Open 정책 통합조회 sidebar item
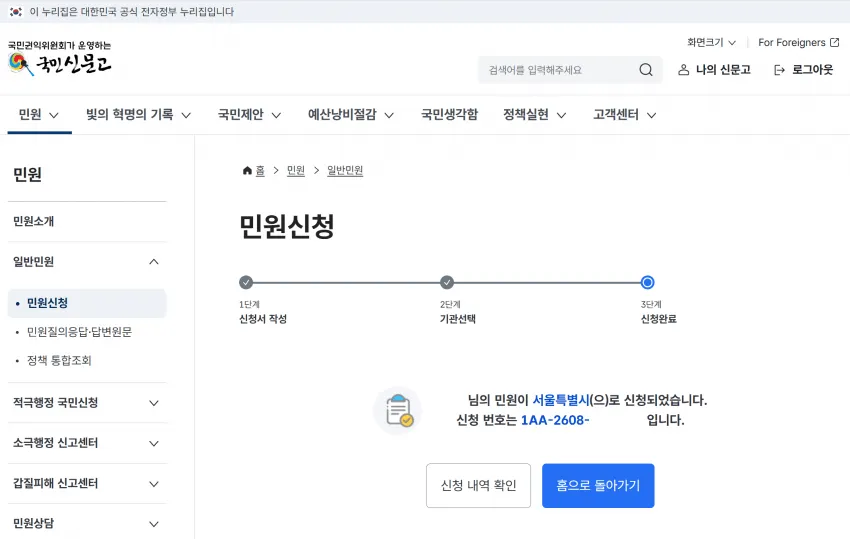Image resolution: width=850 pixels, height=539 pixels. point(59,361)
